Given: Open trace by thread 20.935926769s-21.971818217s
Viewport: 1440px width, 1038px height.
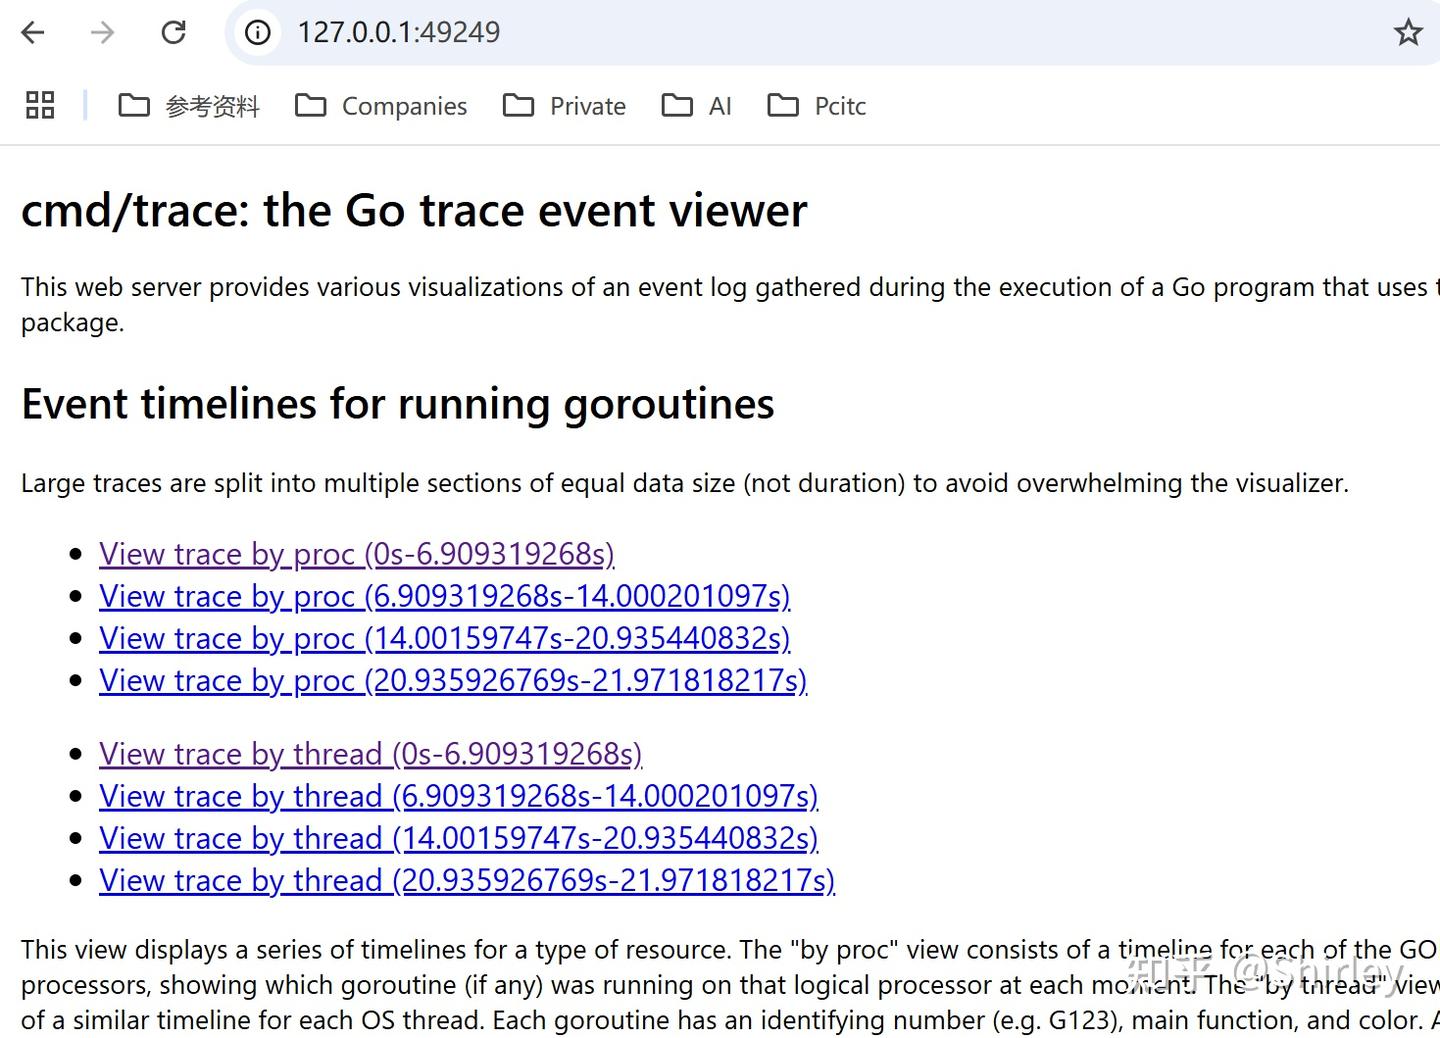Looking at the screenshot, I should [x=466, y=880].
